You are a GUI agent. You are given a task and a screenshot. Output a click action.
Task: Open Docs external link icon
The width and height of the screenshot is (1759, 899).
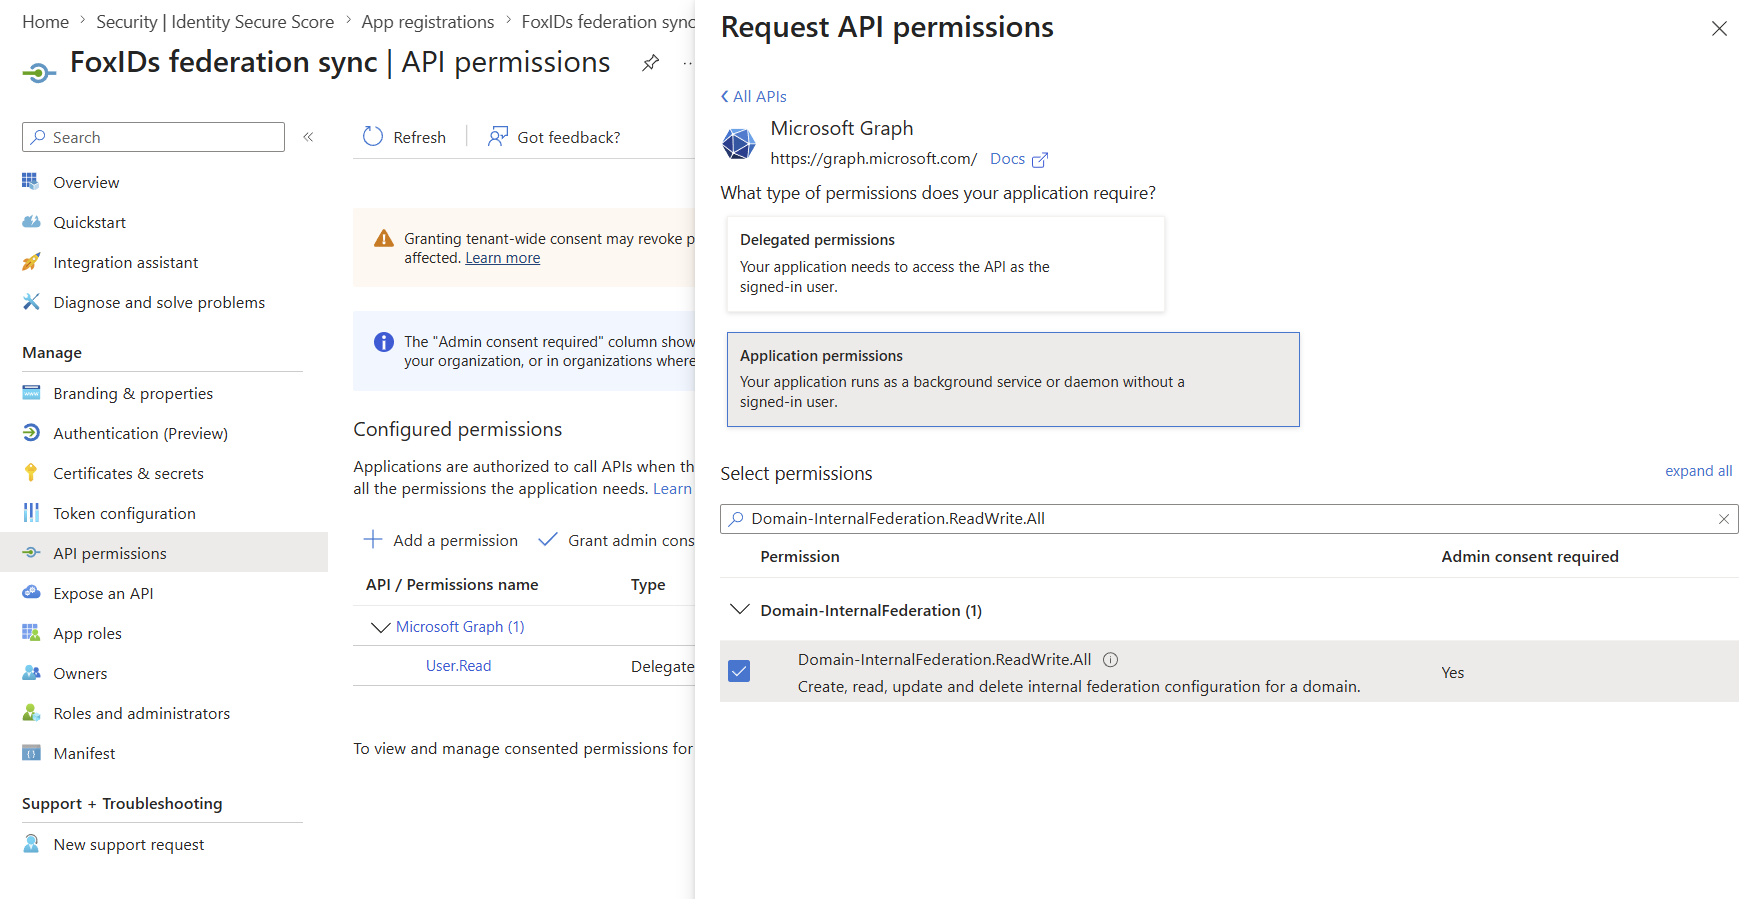point(1040,160)
